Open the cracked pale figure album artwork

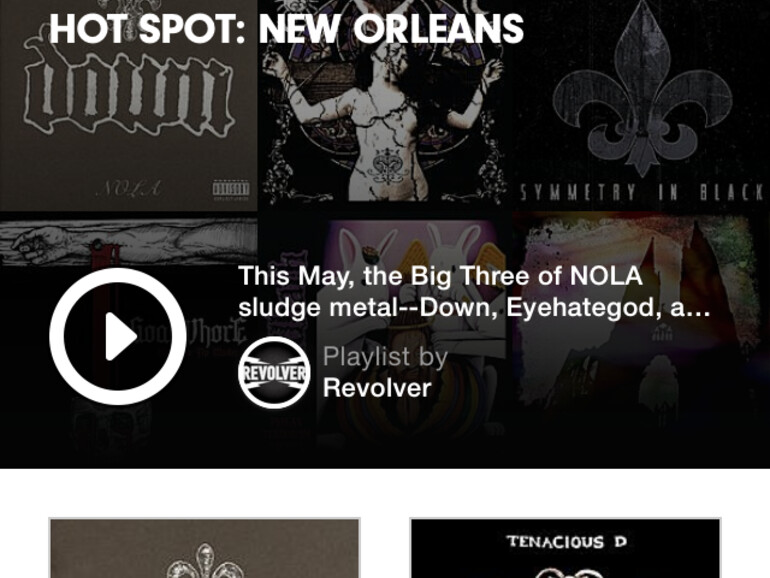pyautogui.click(x=385, y=106)
